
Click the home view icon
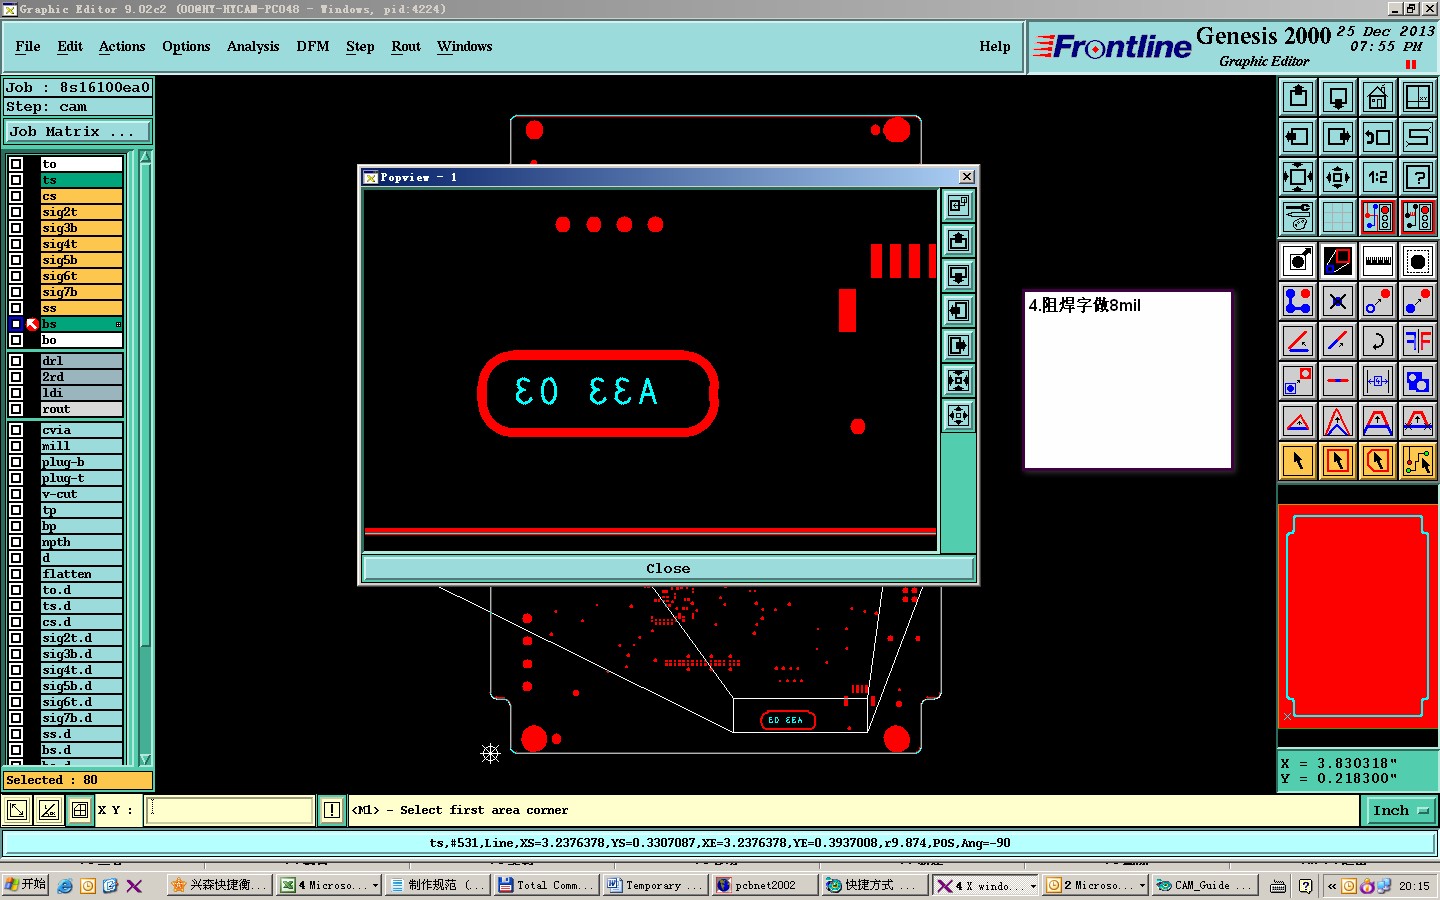1378,97
